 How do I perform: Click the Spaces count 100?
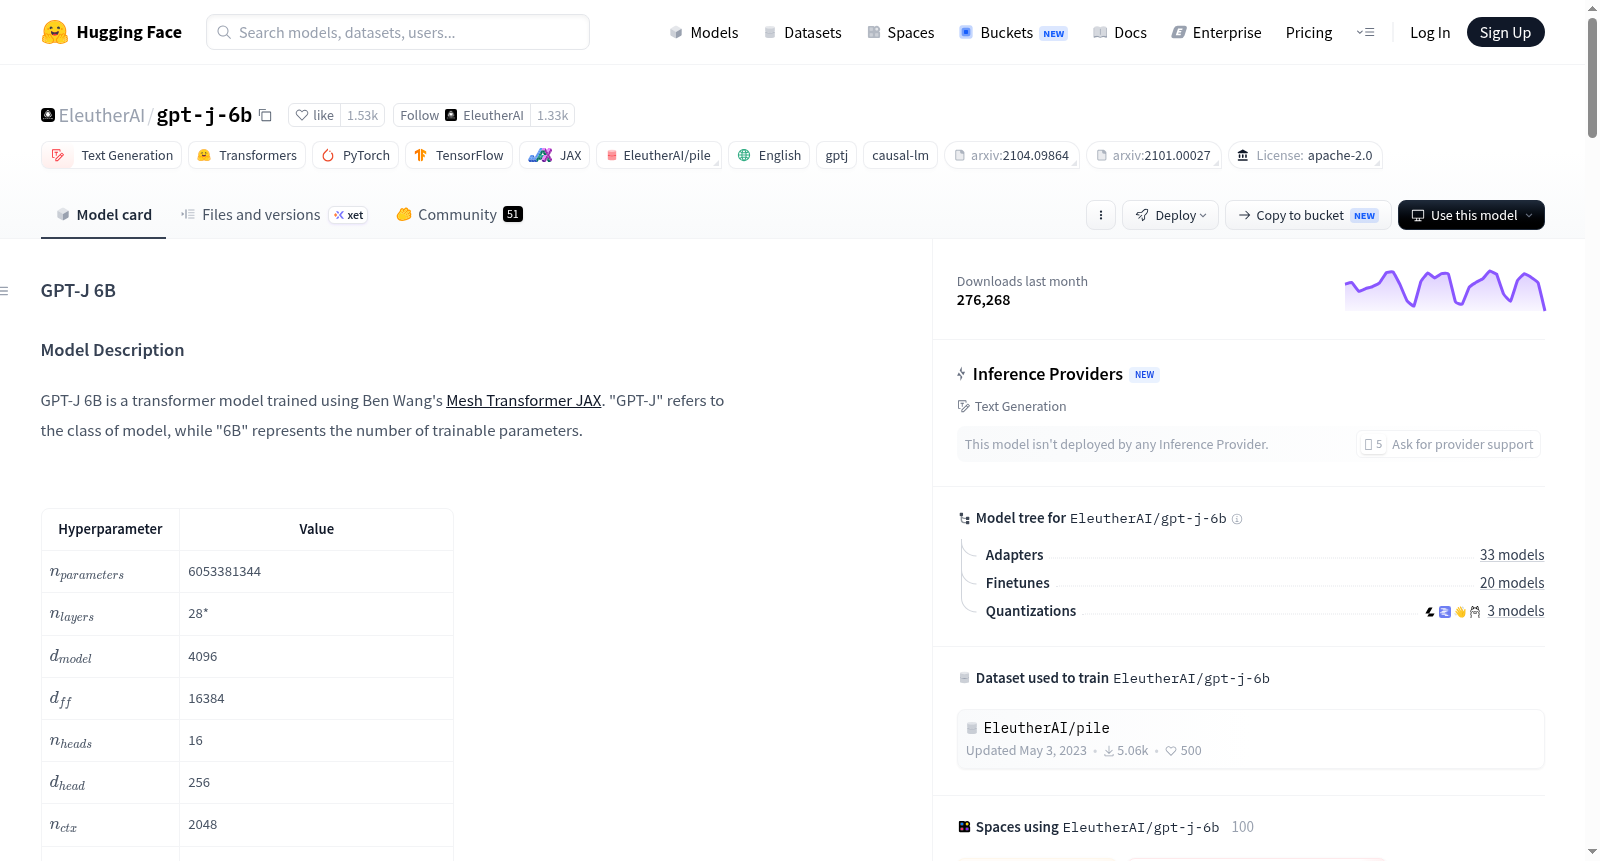point(1243,827)
